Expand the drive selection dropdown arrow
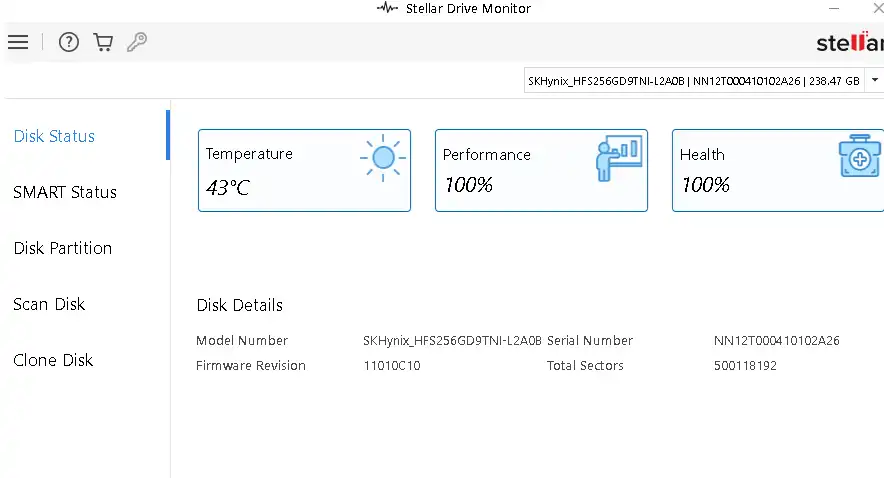 (x=875, y=81)
